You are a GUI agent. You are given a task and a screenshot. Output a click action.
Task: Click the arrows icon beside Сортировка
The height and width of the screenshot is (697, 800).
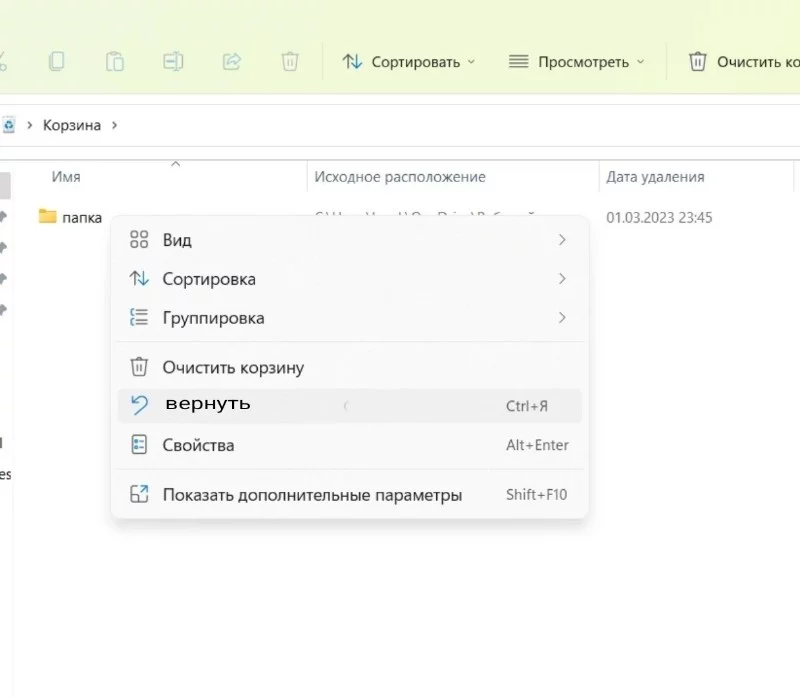tap(139, 279)
